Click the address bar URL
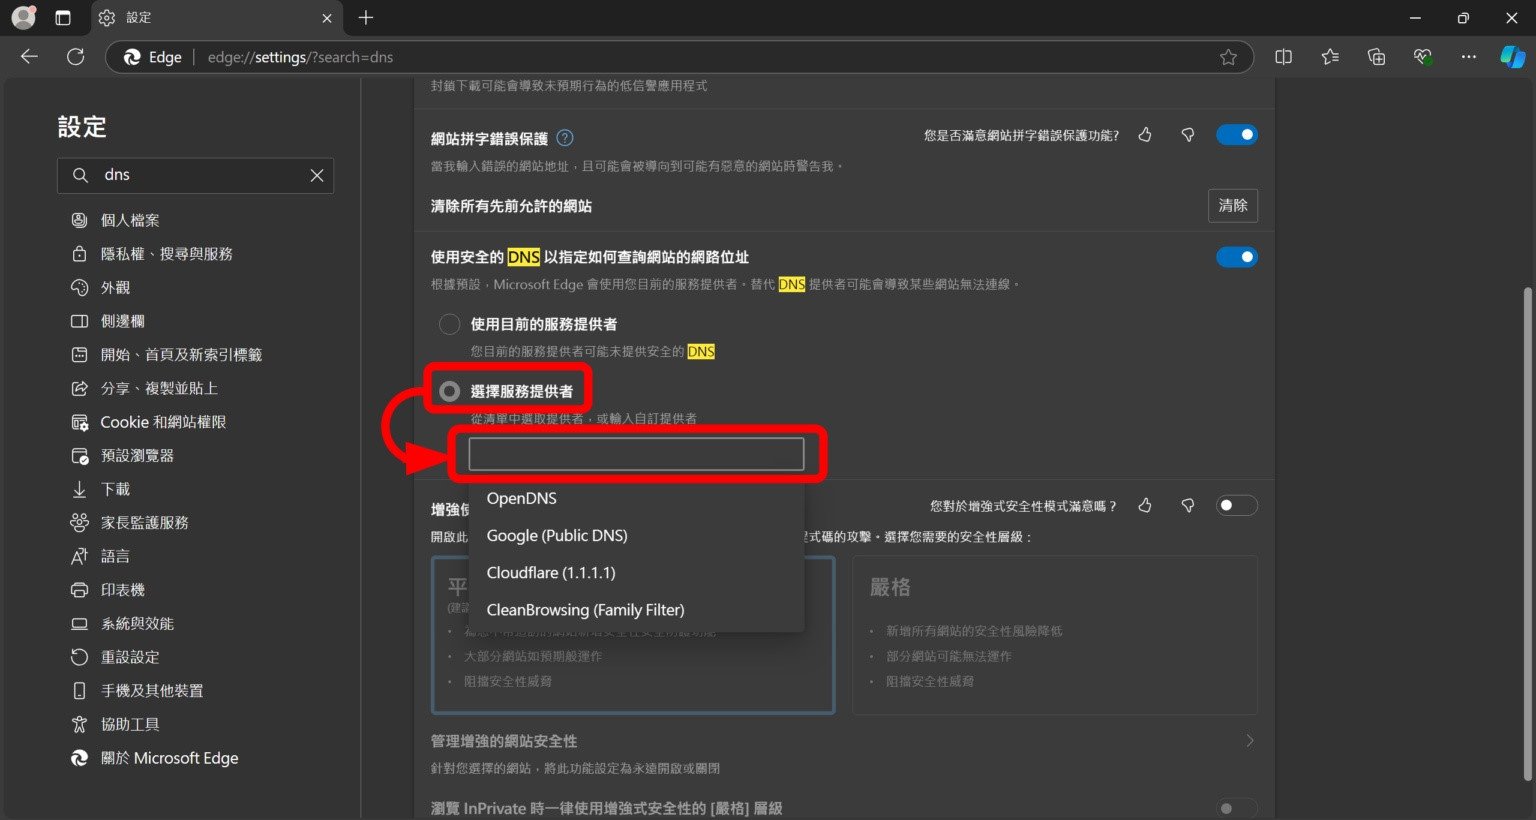1536x820 pixels. [x=300, y=57]
